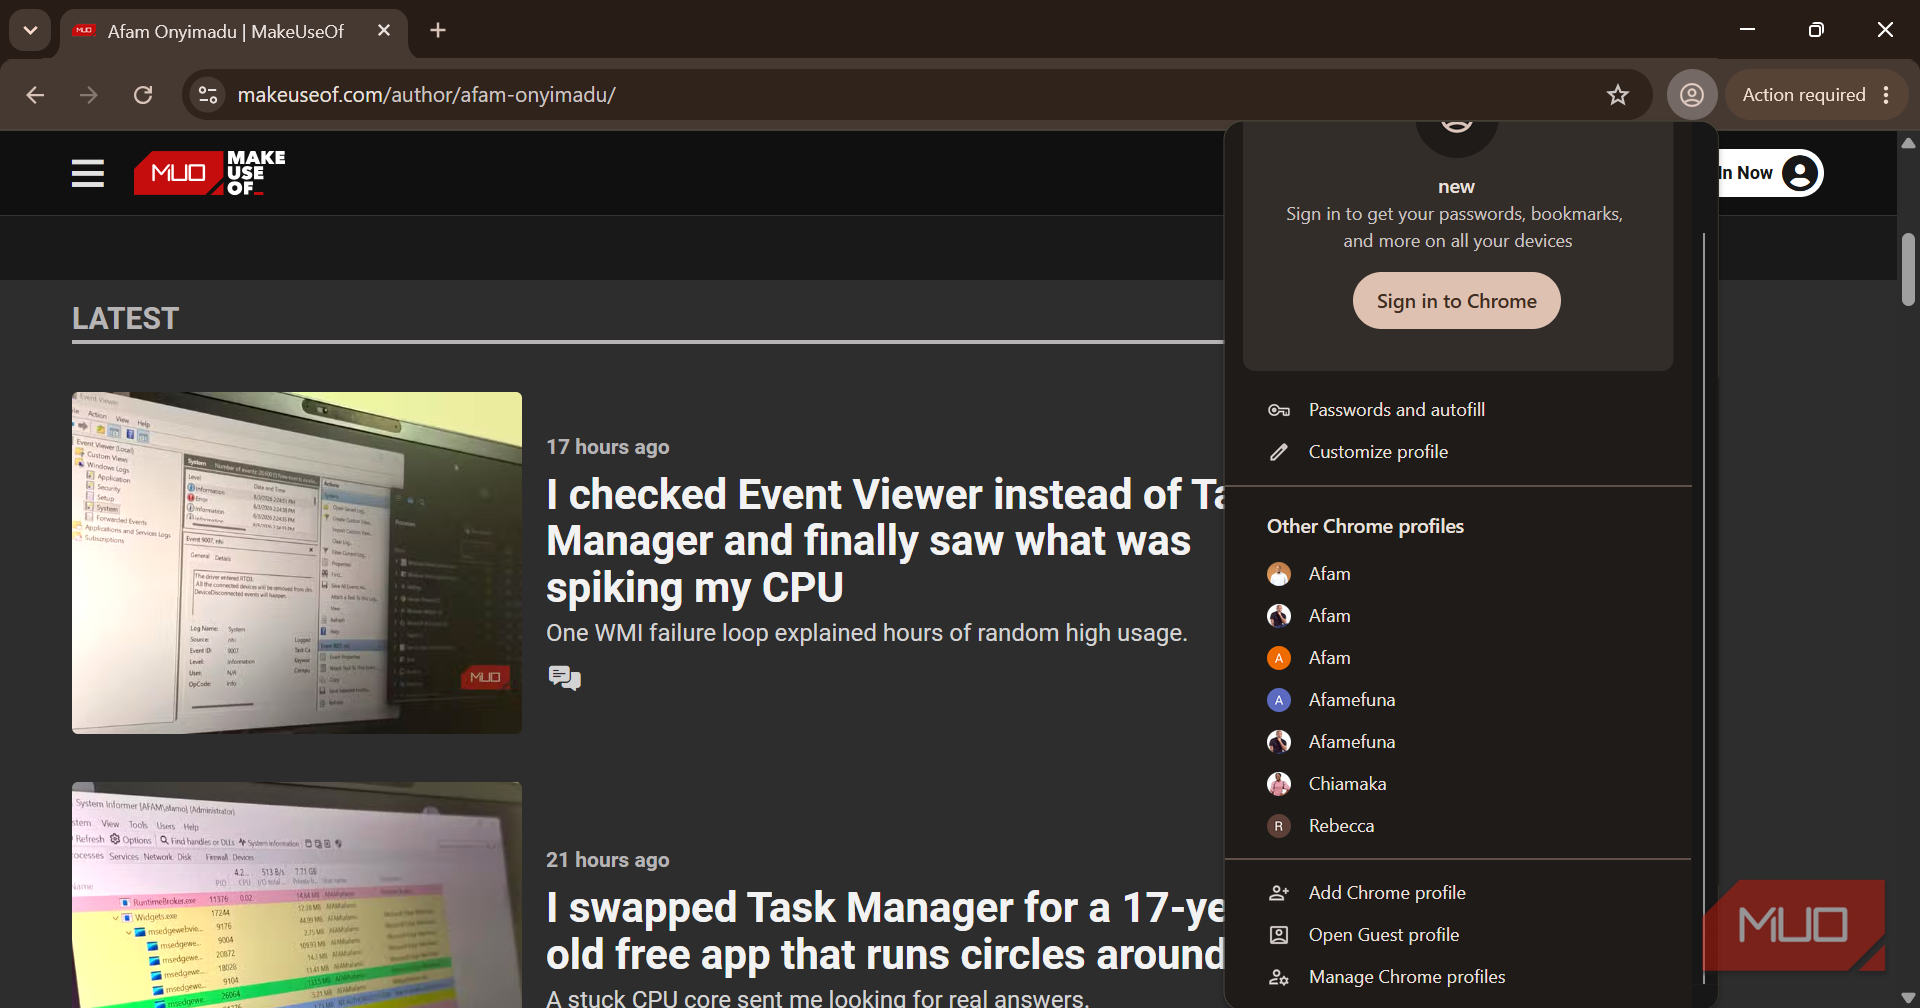Switch to the first Afam profile with photo avatar
This screenshot has width=1920, height=1008.
click(x=1458, y=574)
